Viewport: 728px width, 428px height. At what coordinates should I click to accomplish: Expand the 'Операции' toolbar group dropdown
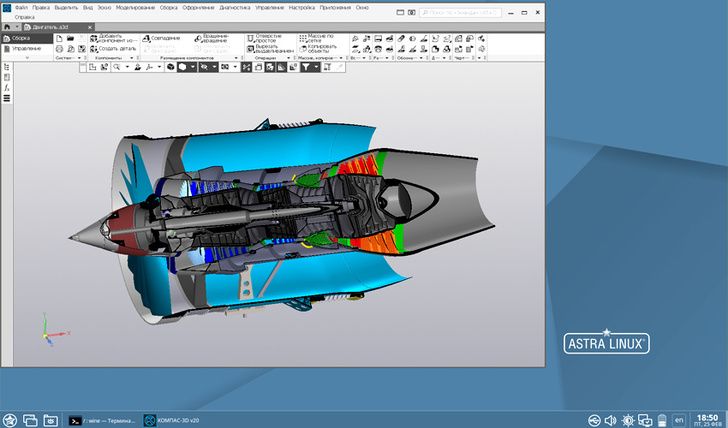pyautogui.click(x=291, y=58)
